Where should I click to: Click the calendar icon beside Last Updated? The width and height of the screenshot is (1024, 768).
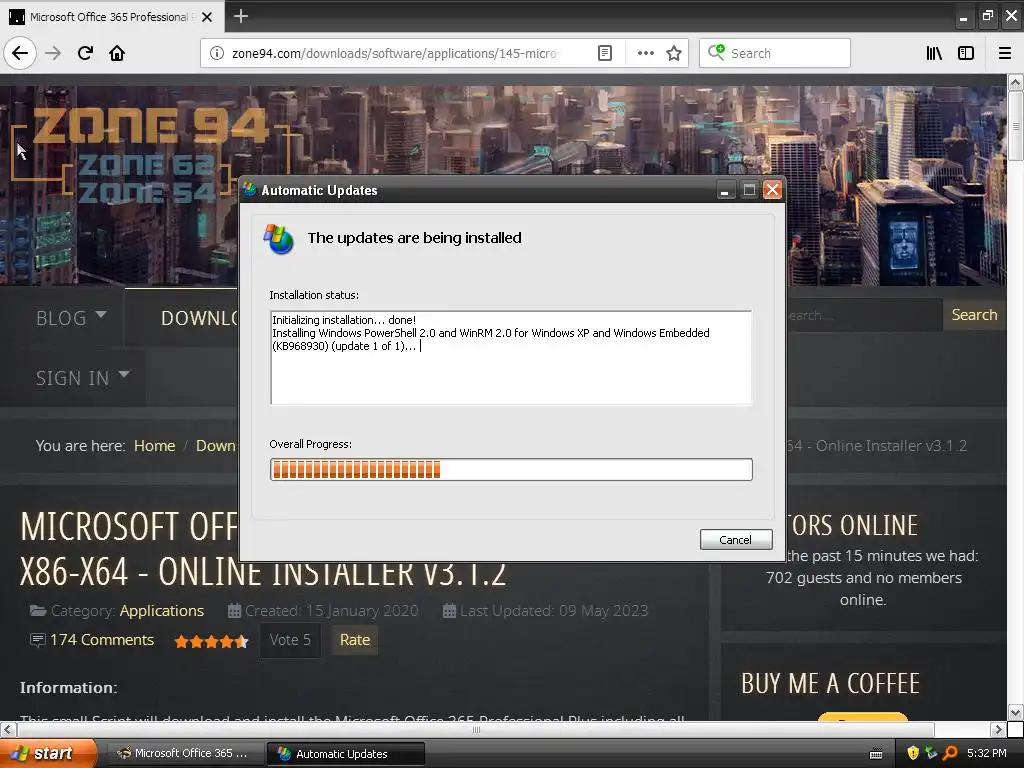[449, 611]
